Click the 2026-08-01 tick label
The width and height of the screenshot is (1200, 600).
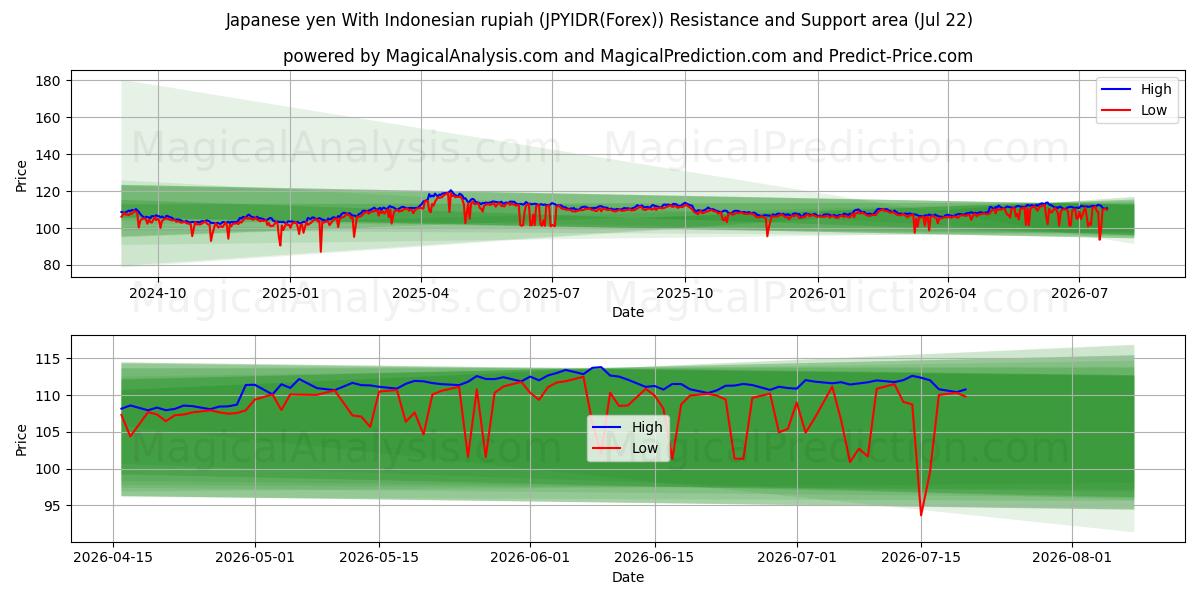pos(1072,557)
